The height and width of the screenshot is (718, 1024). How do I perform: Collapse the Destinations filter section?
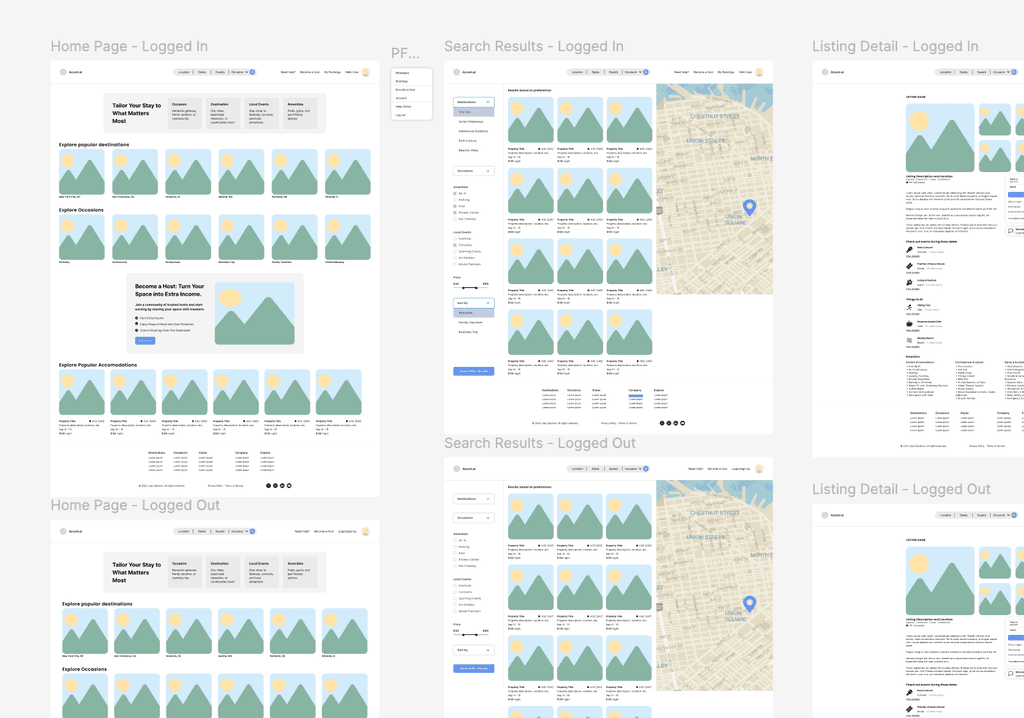488,104
